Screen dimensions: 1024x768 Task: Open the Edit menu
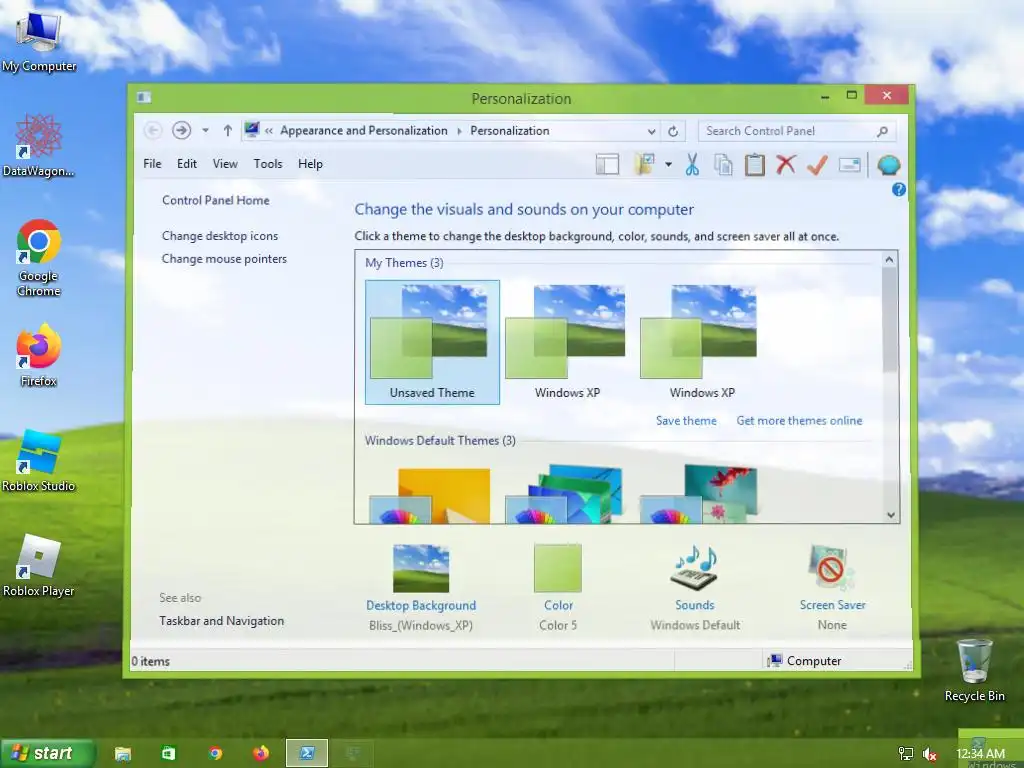pos(187,164)
